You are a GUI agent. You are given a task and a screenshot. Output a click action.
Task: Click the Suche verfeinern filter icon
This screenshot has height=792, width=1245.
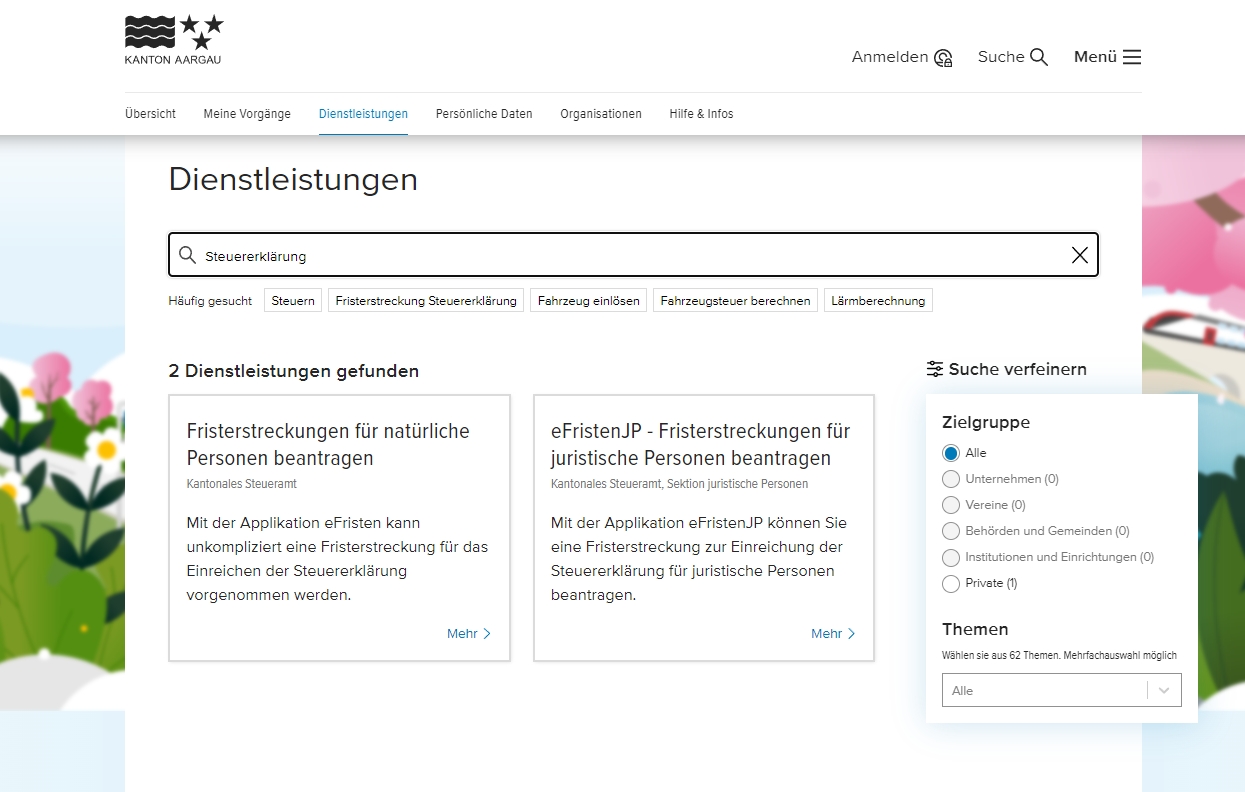click(x=935, y=369)
